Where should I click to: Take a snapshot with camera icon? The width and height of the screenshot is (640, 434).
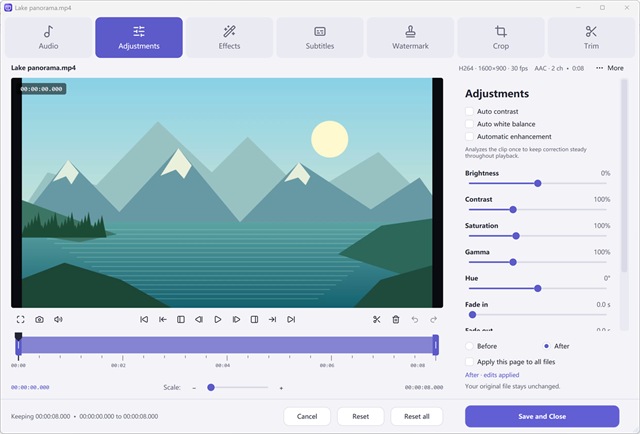(39, 319)
